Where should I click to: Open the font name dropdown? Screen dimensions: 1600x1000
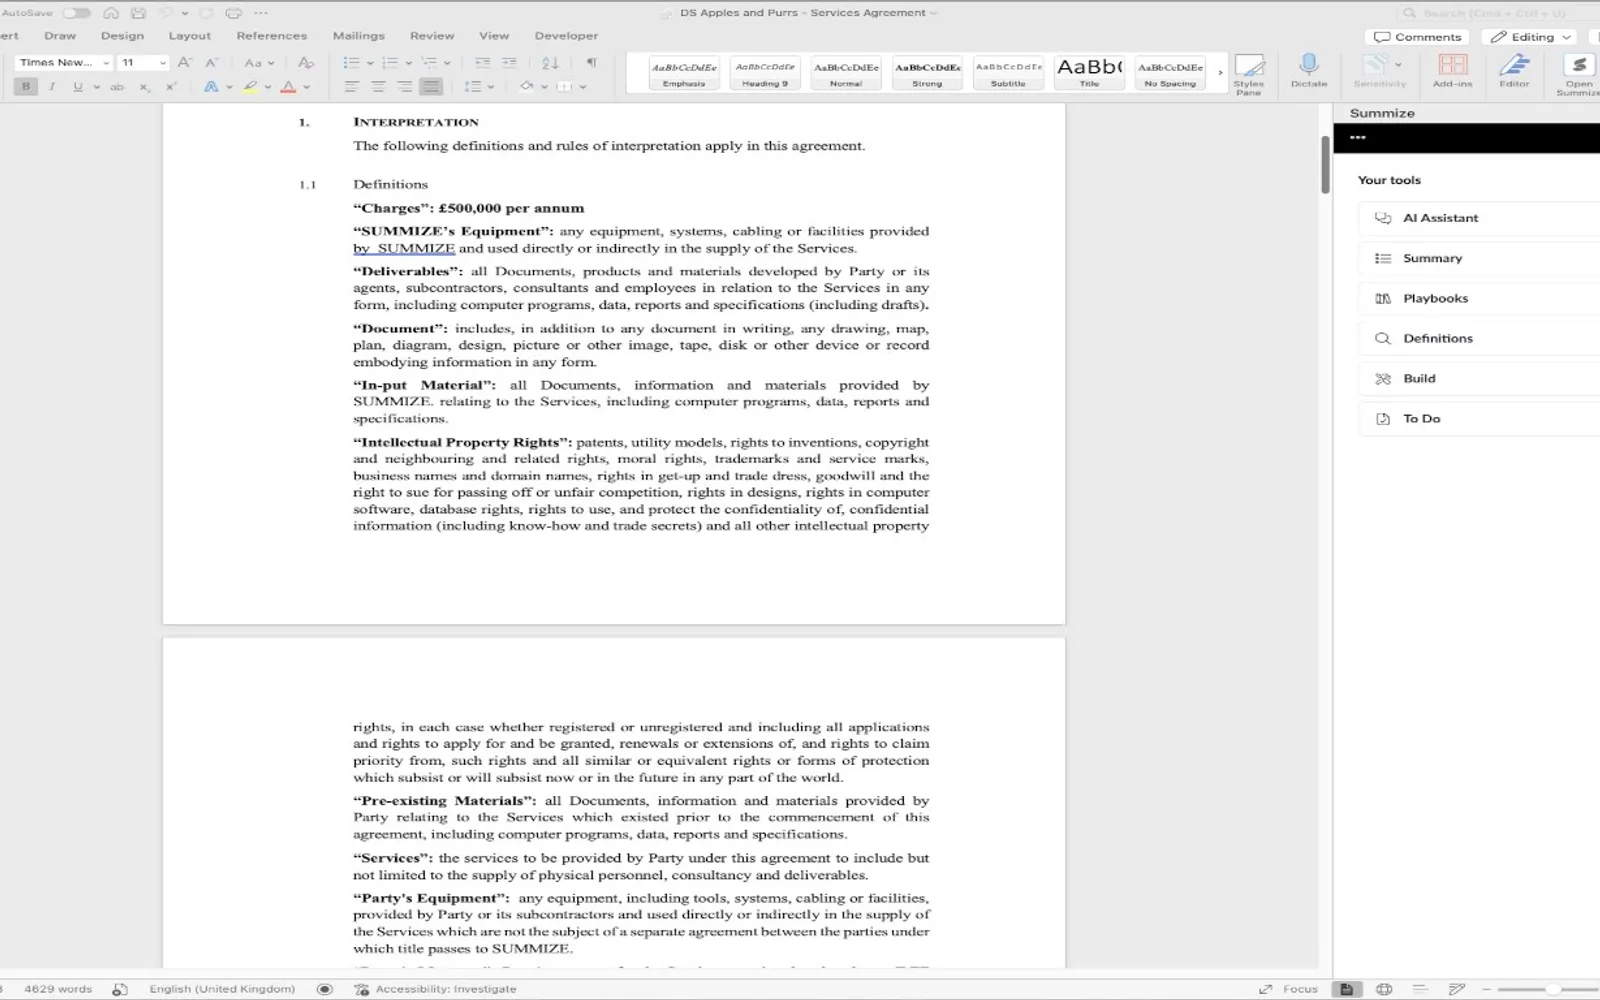click(106, 62)
